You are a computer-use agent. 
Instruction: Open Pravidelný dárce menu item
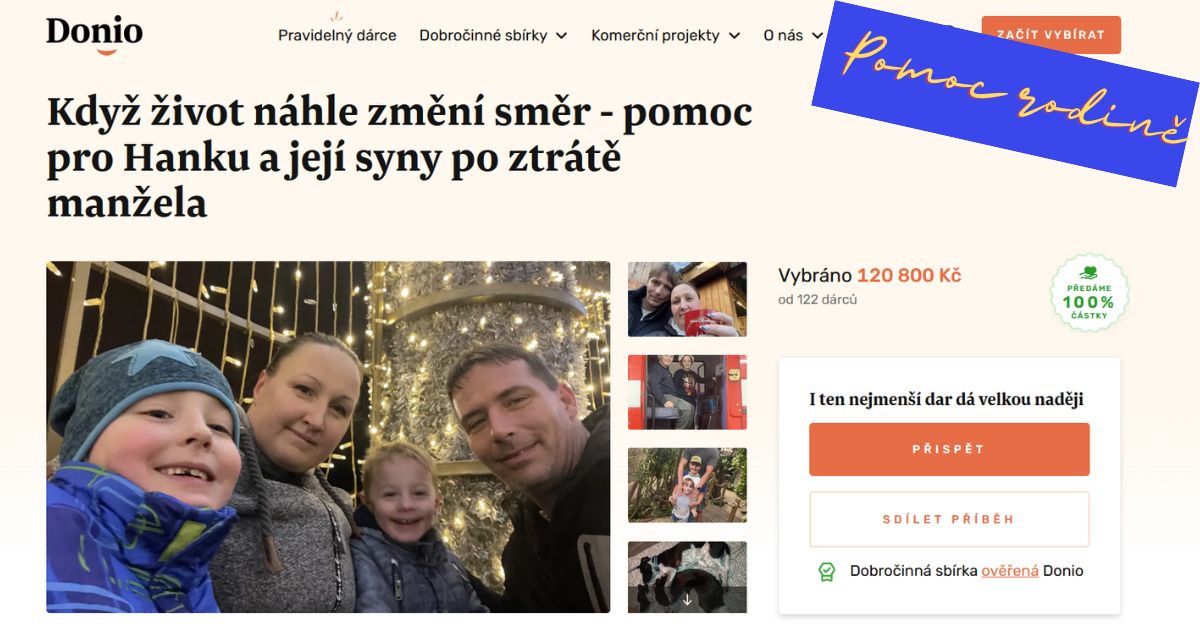[x=337, y=35]
